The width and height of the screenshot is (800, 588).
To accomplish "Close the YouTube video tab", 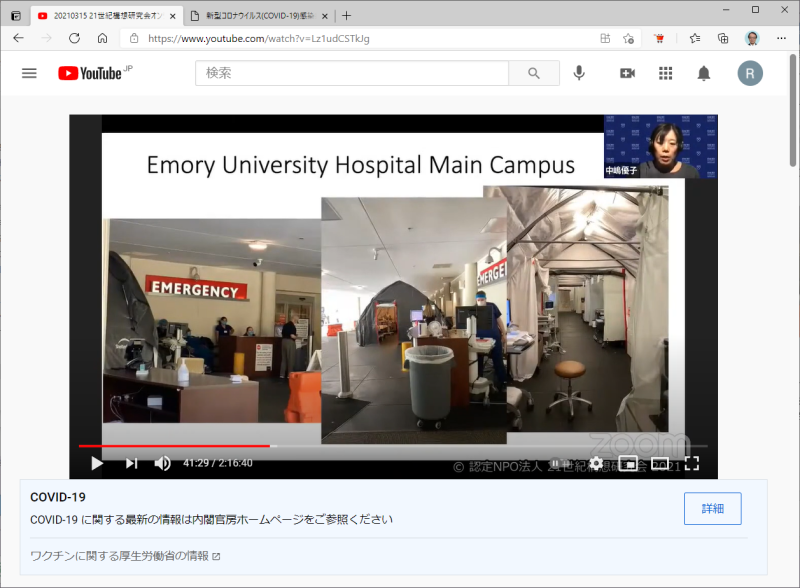I will [172, 16].
